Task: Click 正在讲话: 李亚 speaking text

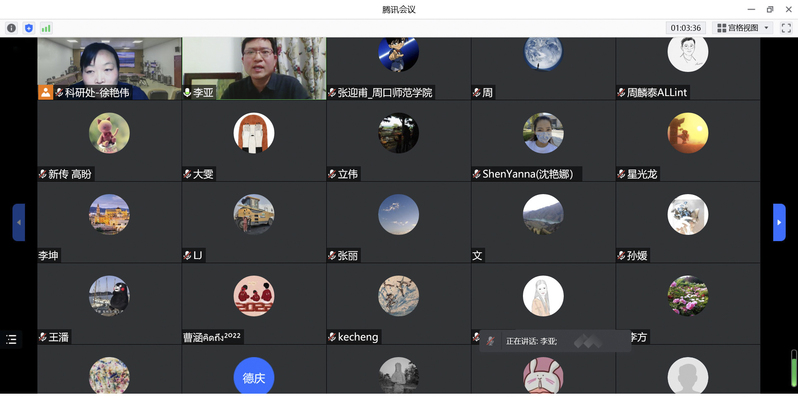Action: pyautogui.click(x=531, y=342)
